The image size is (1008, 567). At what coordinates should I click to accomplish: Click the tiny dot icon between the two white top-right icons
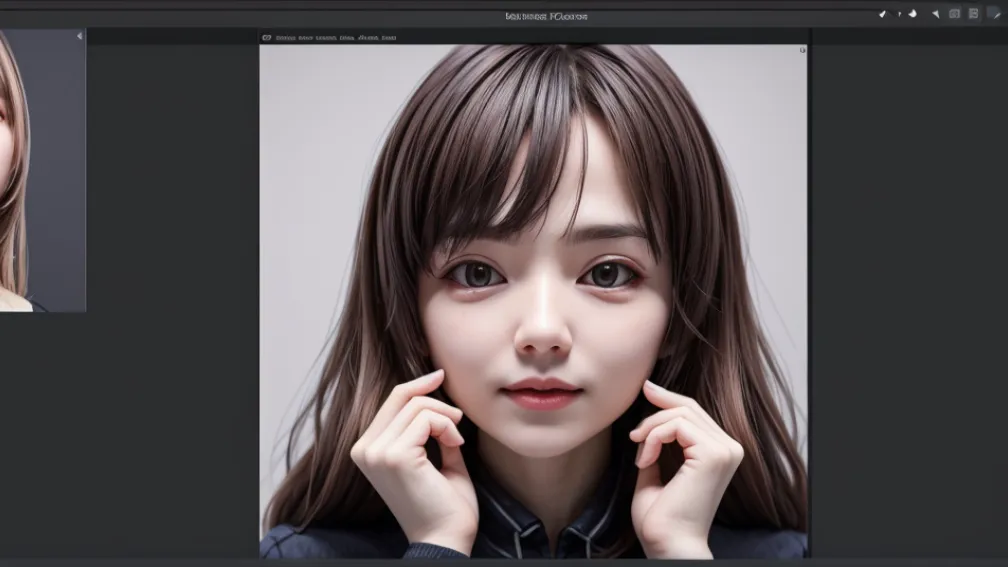coord(898,14)
